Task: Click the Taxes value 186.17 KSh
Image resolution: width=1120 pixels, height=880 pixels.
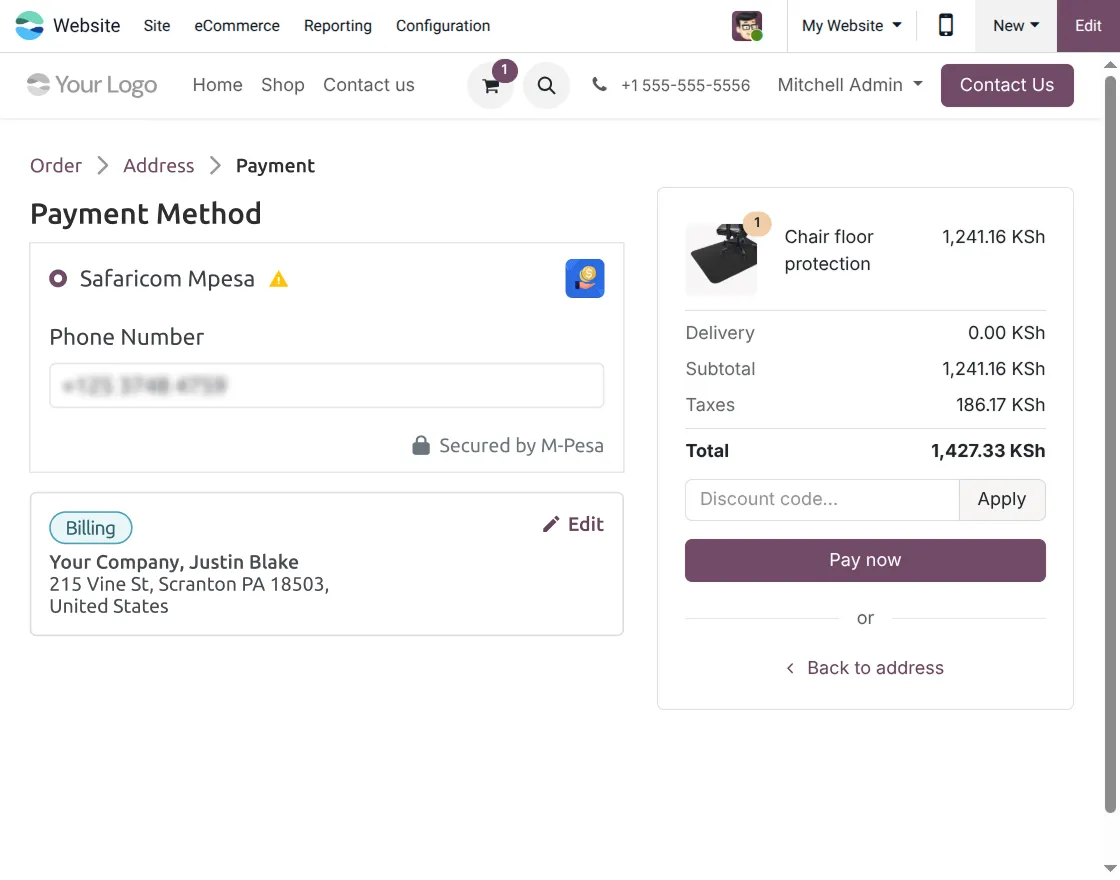Action: pyautogui.click(x=1001, y=405)
